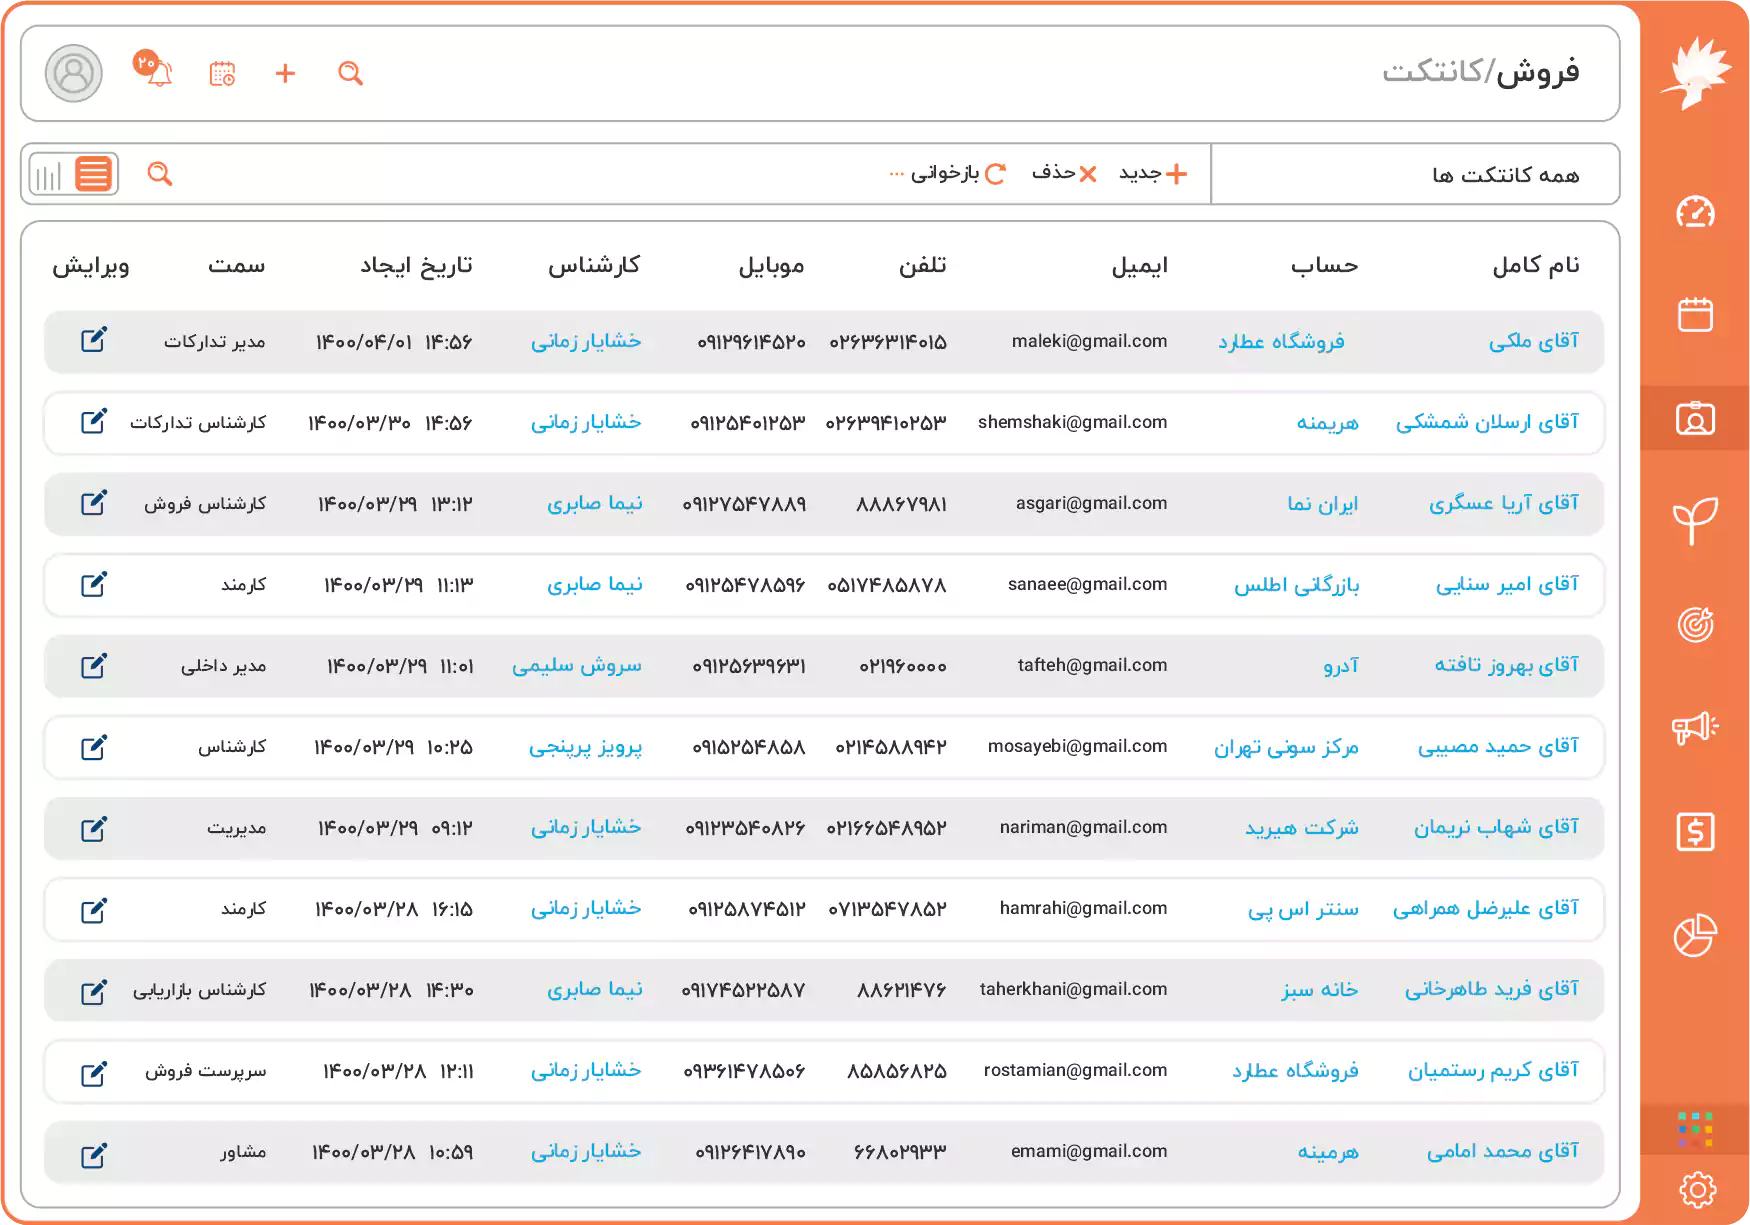1750x1225 pixels.
Task: Sort by the تاریخ ایجاد column header
Action: [x=416, y=265]
